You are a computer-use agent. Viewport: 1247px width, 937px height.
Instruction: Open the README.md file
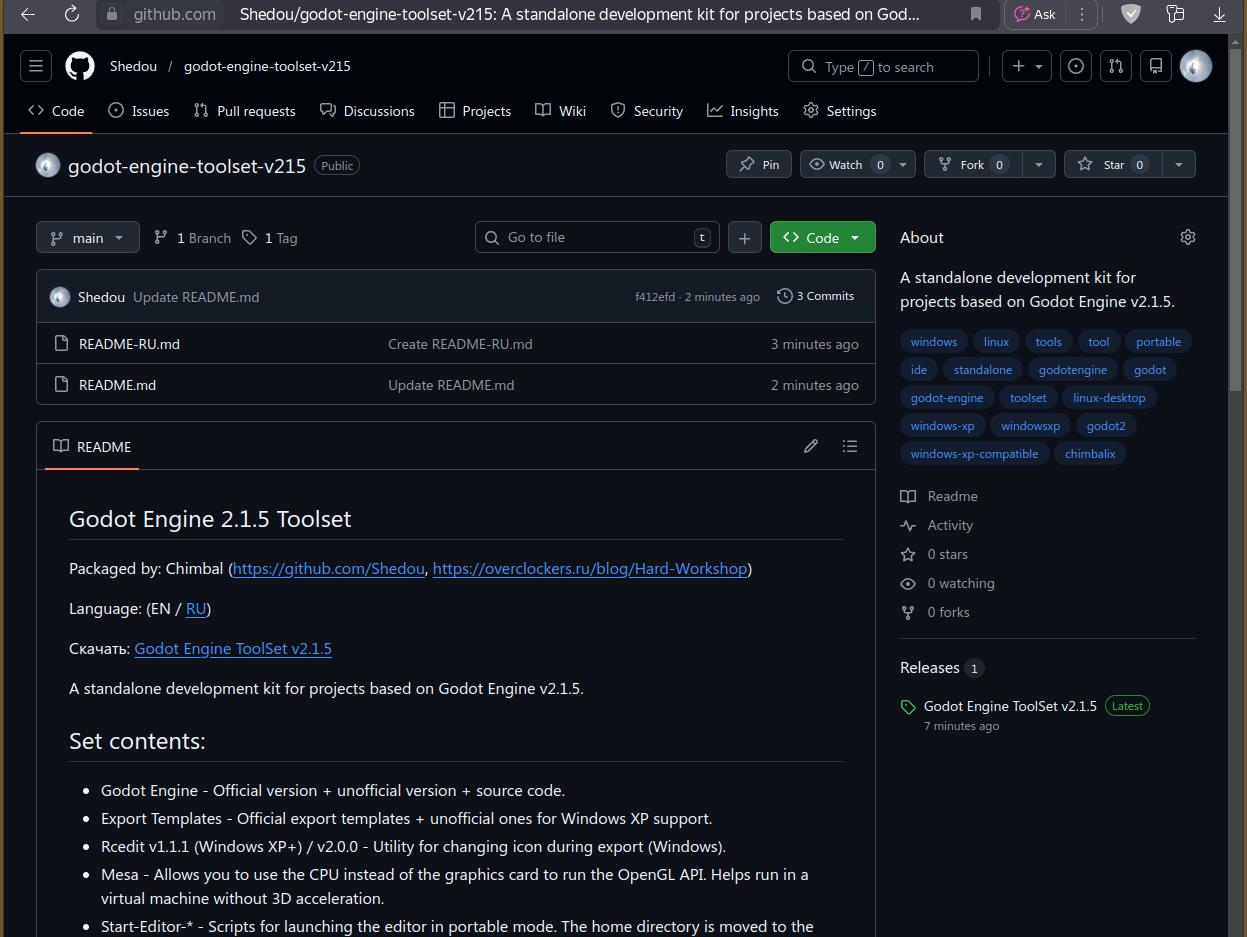tap(117, 385)
